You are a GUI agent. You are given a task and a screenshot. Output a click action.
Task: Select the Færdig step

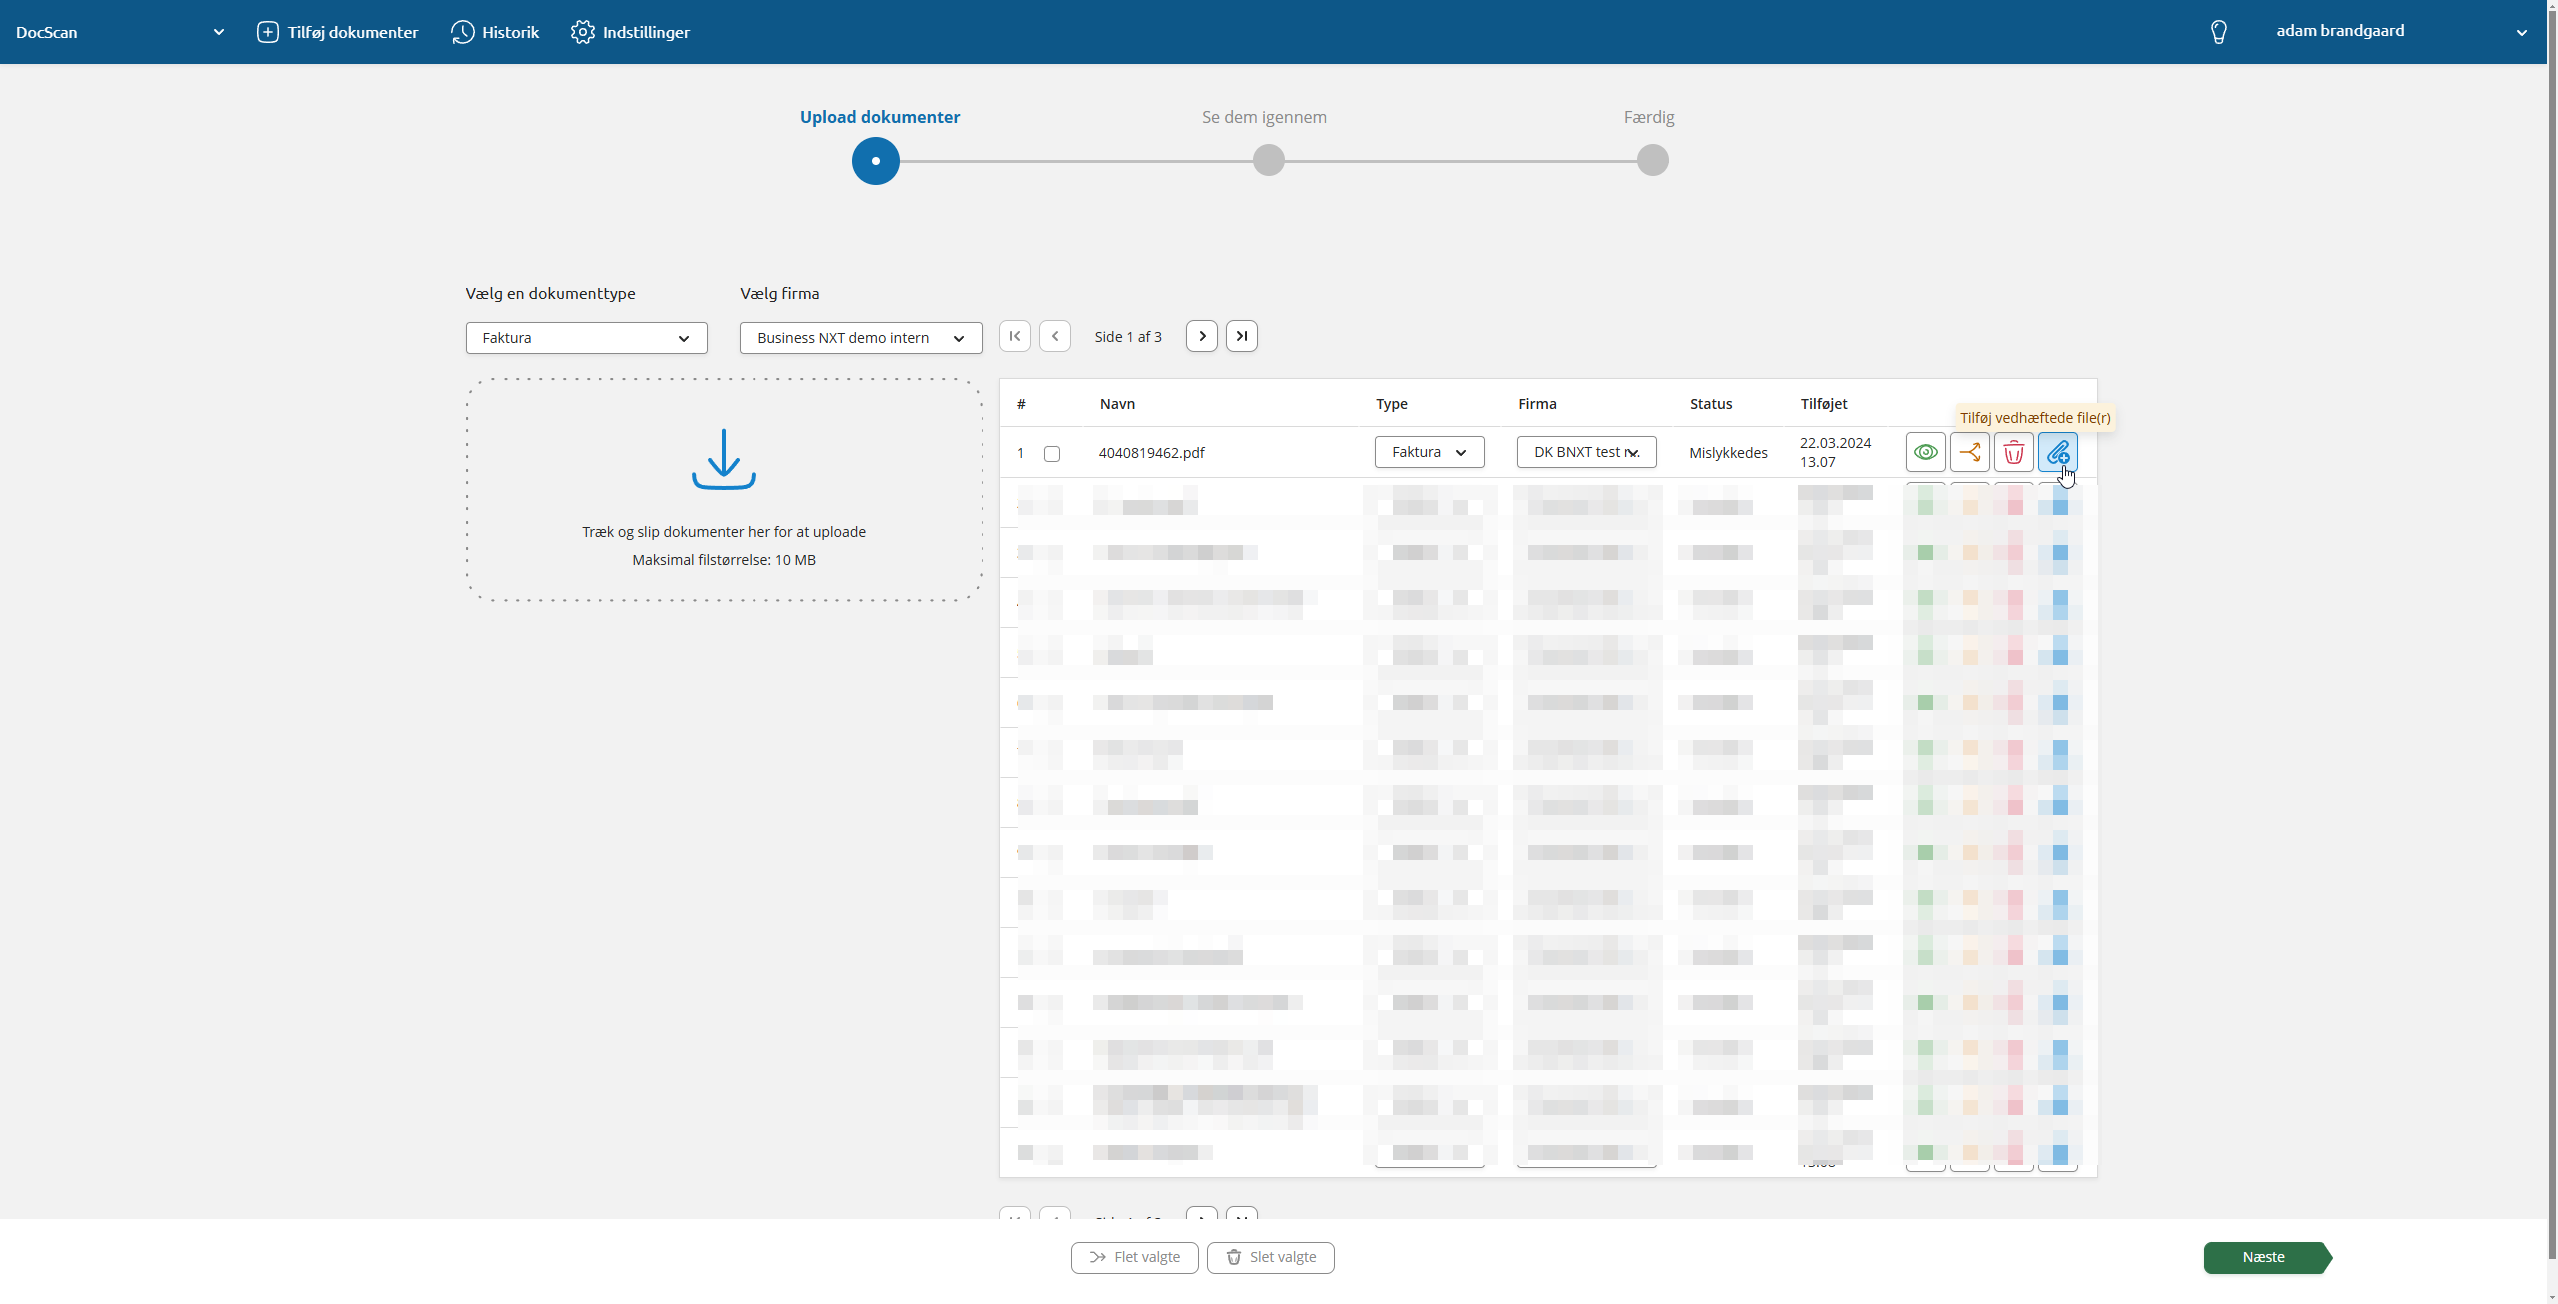pos(1652,160)
